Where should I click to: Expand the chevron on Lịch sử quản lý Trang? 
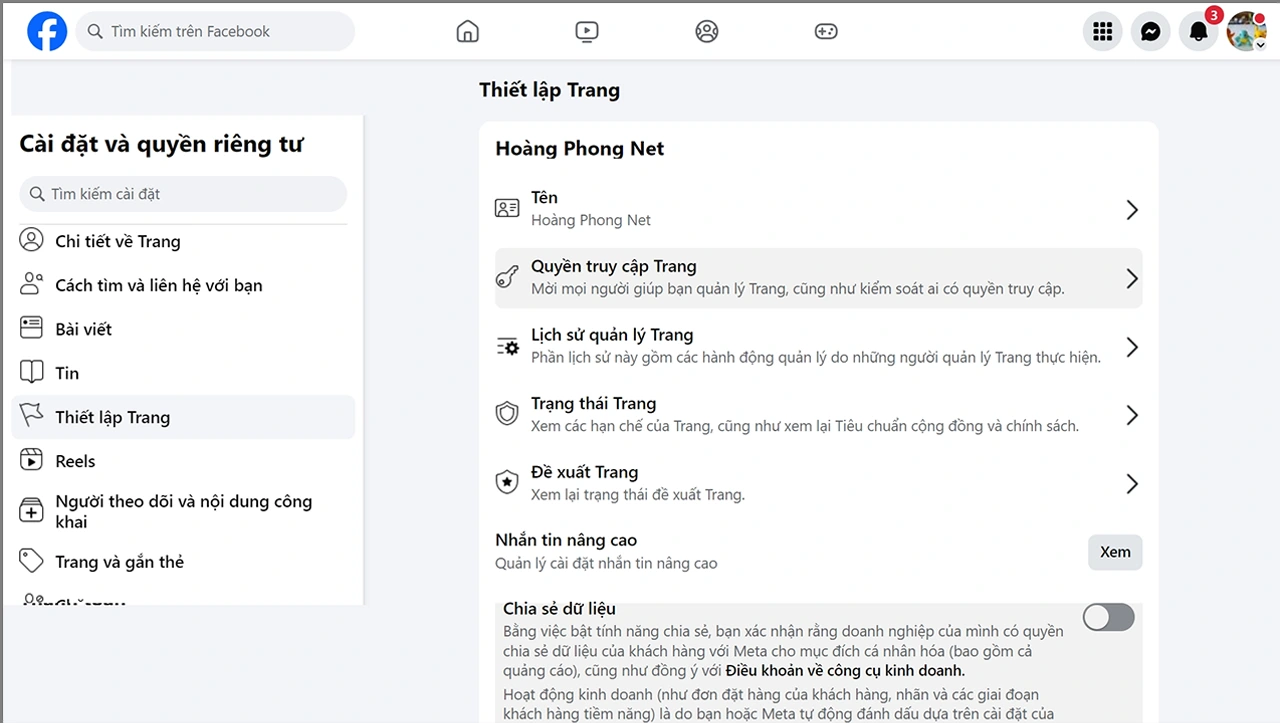pyautogui.click(x=1132, y=347)
